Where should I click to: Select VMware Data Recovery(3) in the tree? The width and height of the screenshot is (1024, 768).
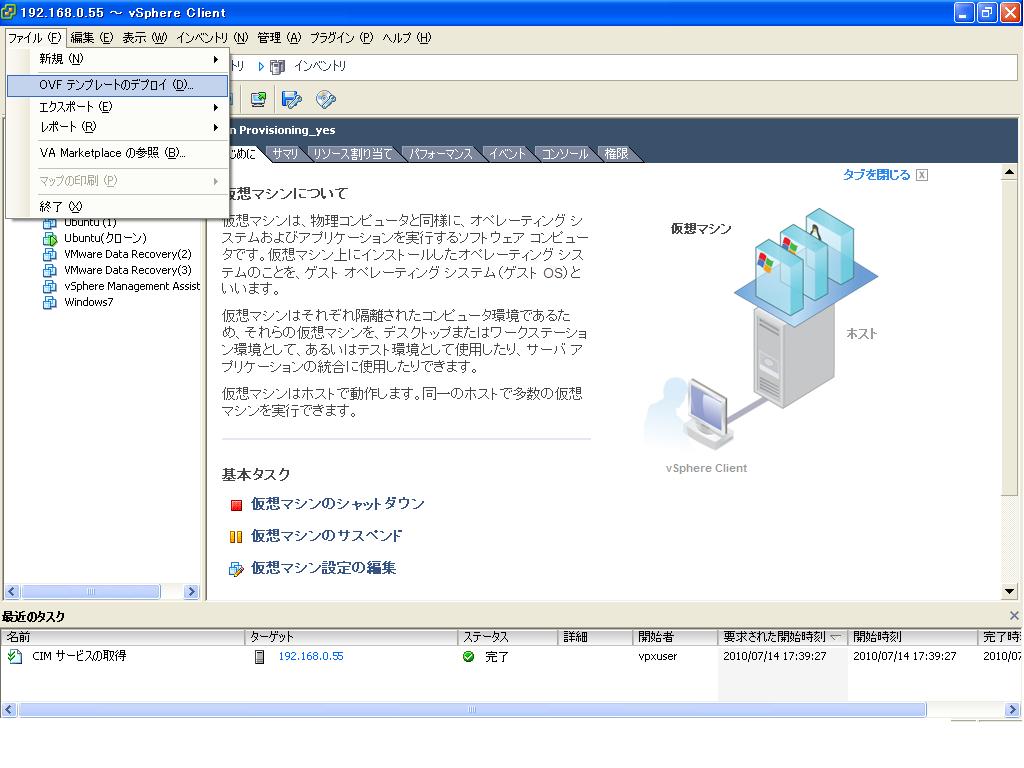[x=128, y=270]
